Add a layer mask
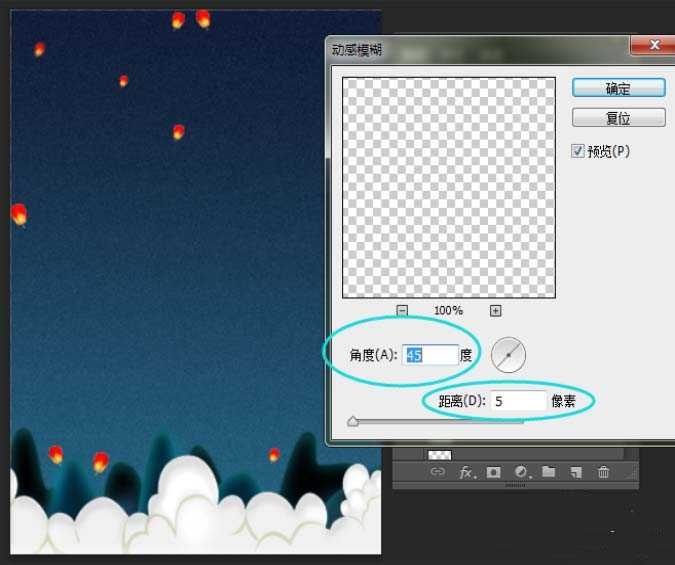The width and height of the screenshot is (675, 565). tap(493, 472)
